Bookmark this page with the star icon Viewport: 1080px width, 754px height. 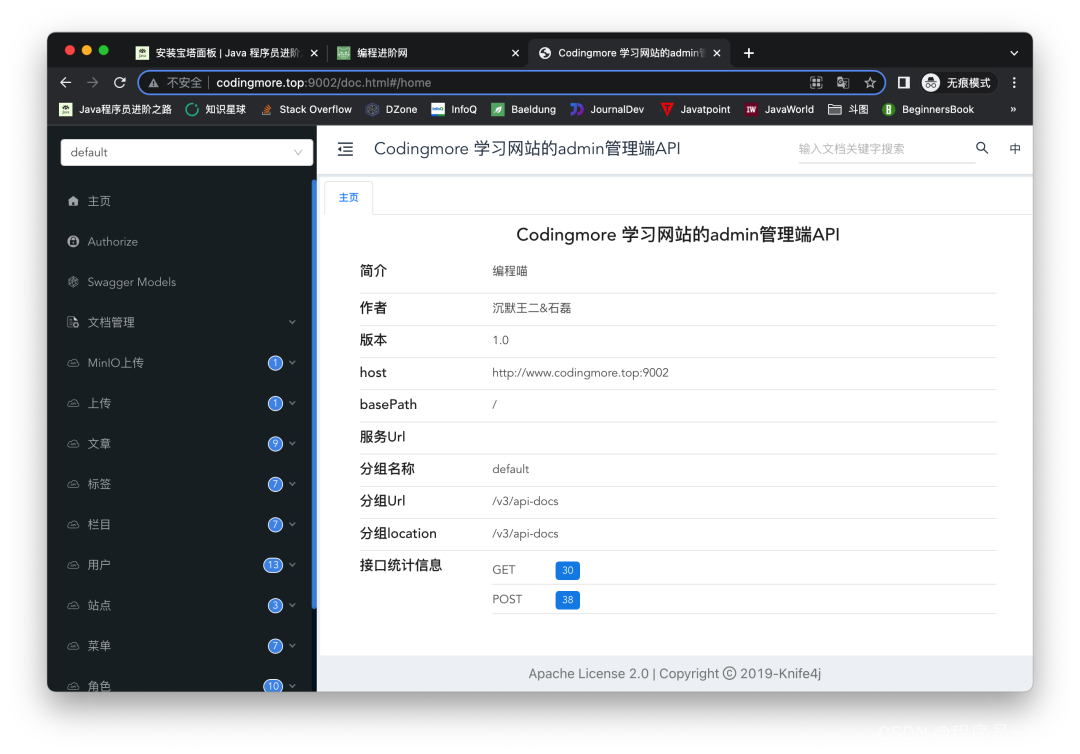870,83
